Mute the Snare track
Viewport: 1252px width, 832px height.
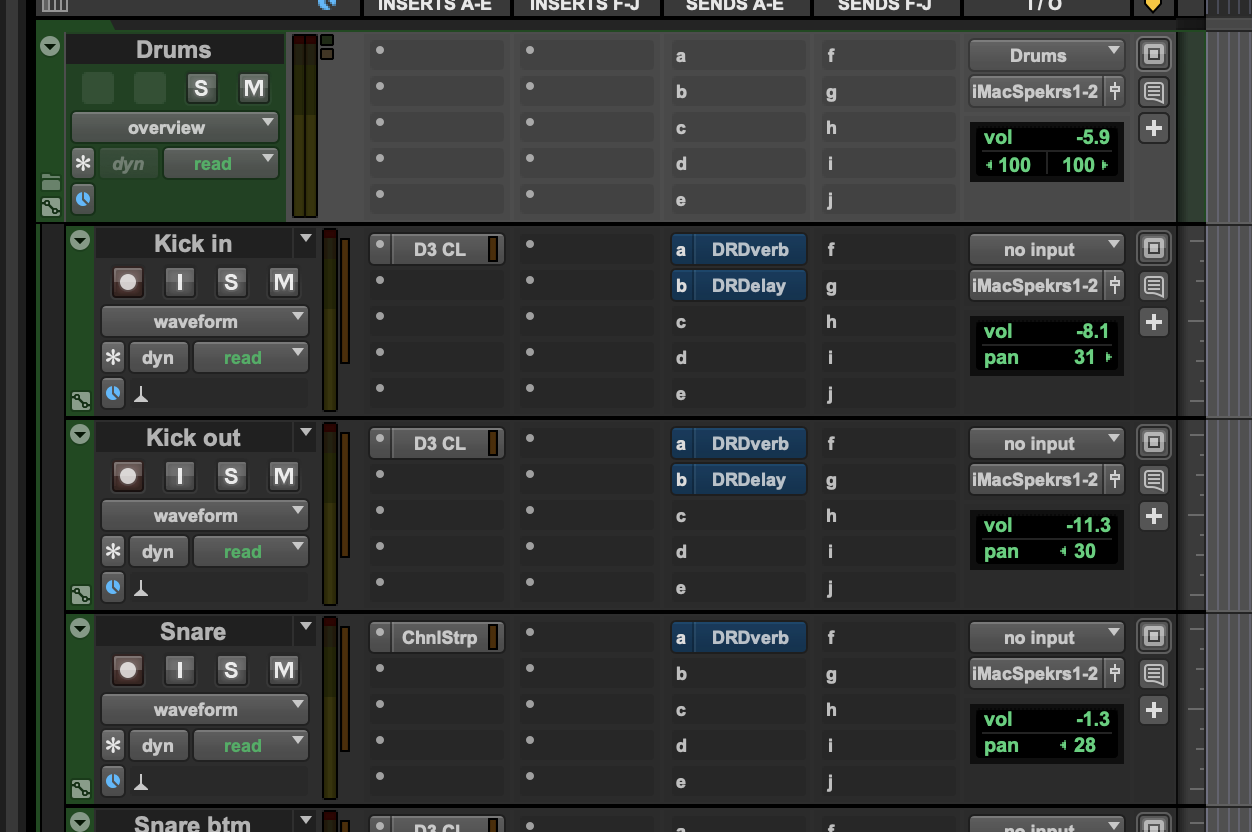point(284,670)
